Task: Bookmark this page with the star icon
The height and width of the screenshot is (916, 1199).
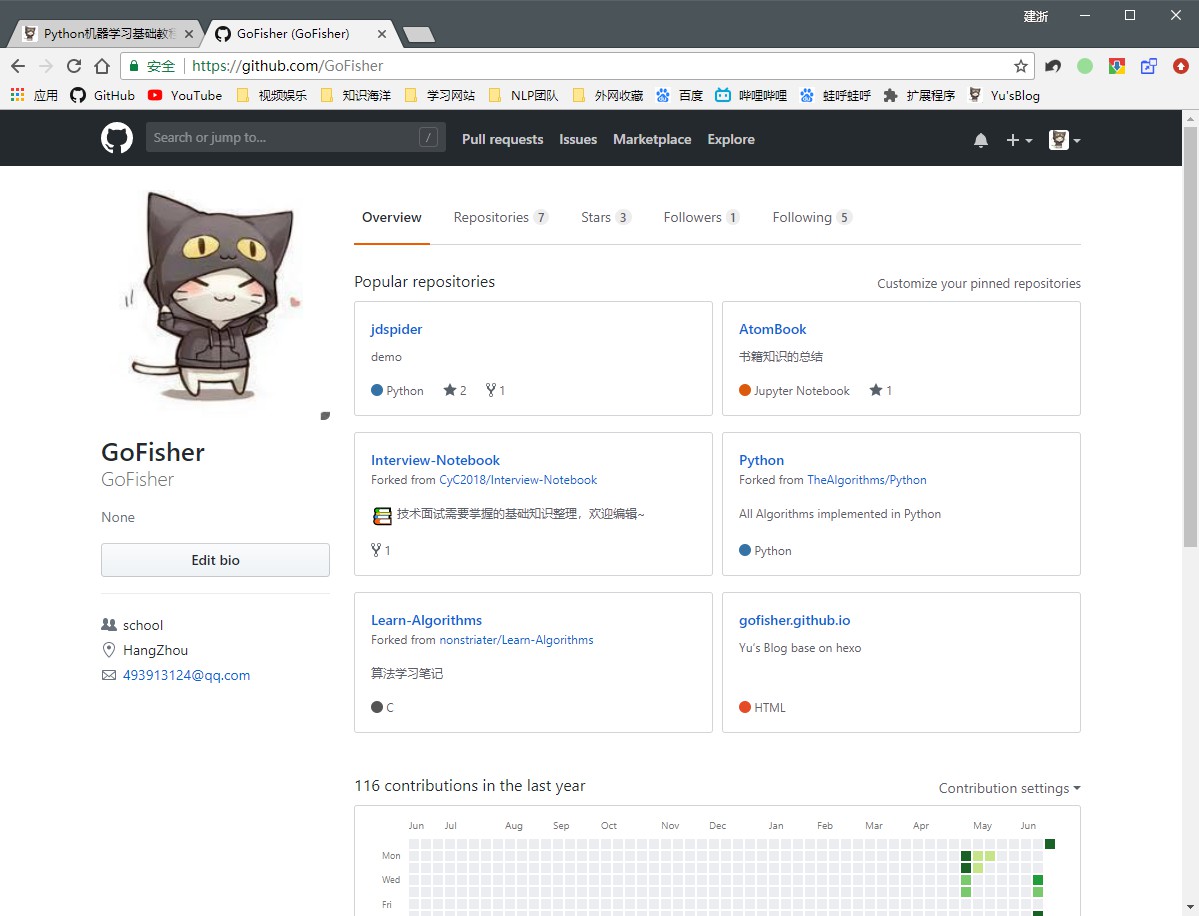Action: point(1020,66)
